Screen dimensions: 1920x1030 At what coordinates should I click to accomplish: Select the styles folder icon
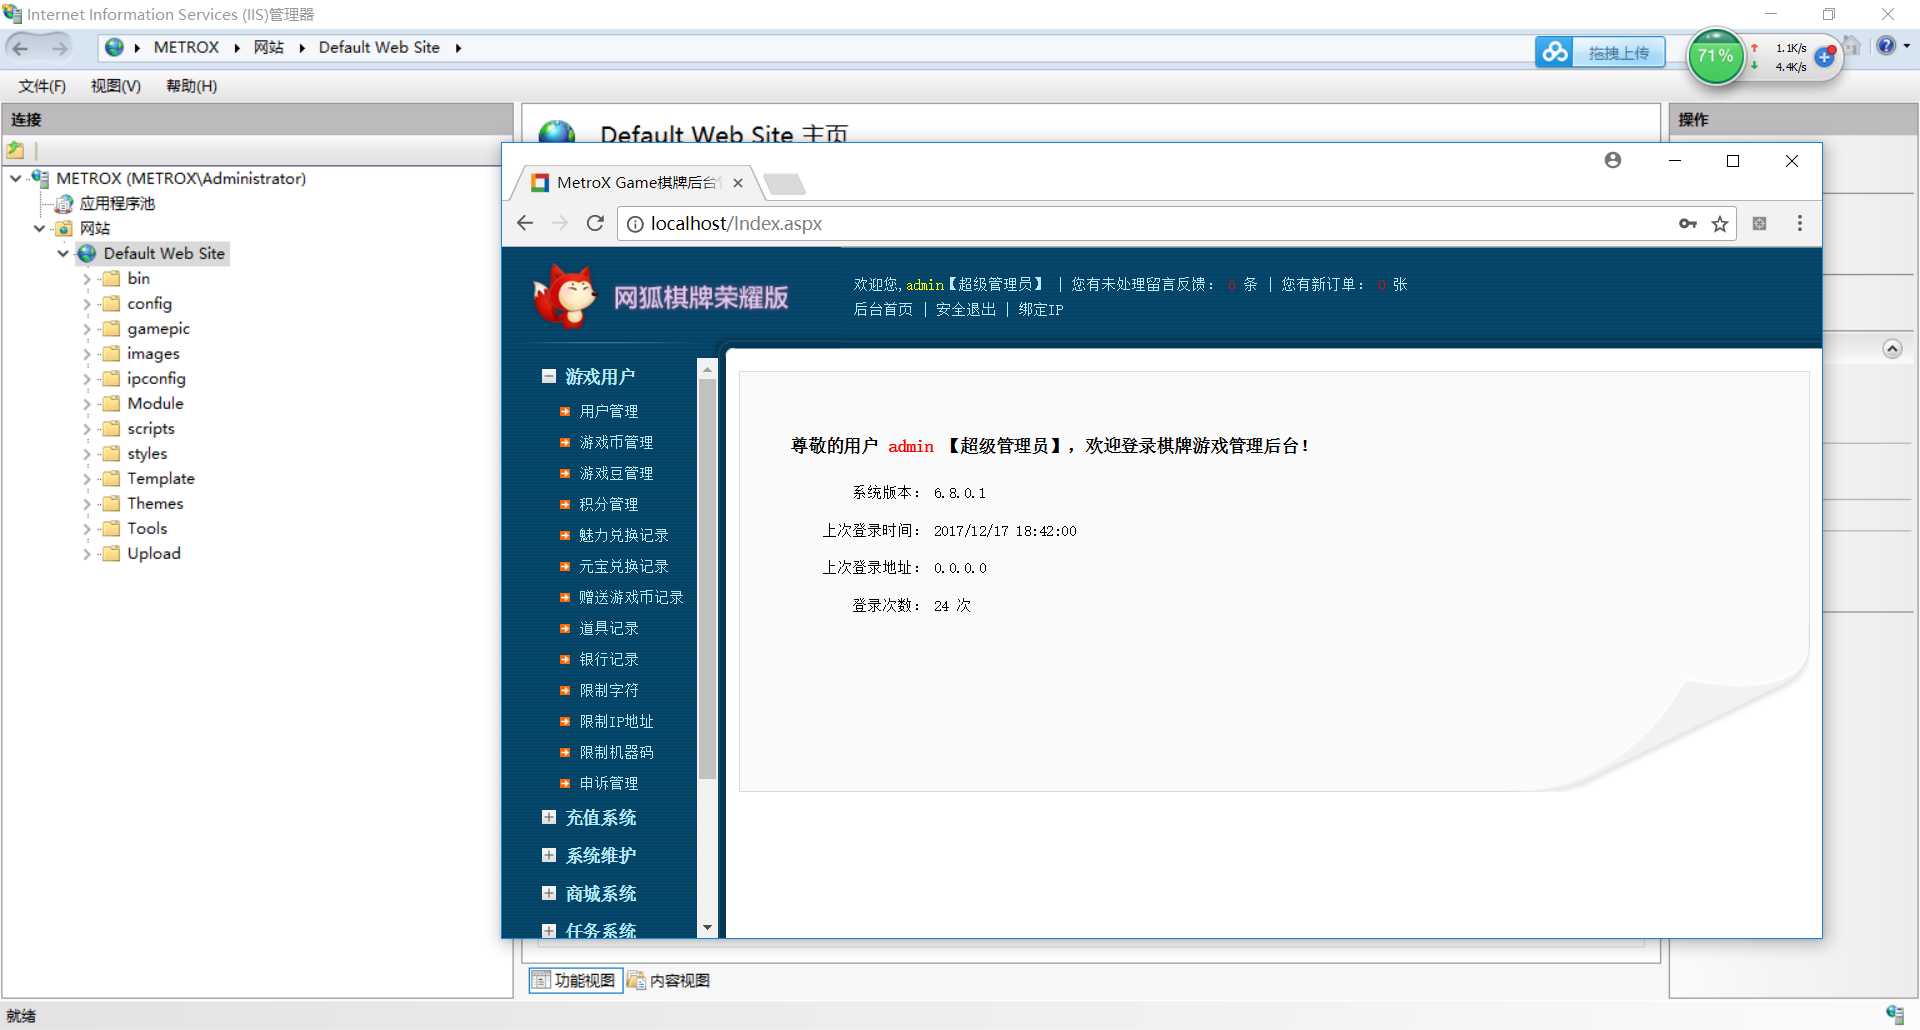[x=111, y=453]
